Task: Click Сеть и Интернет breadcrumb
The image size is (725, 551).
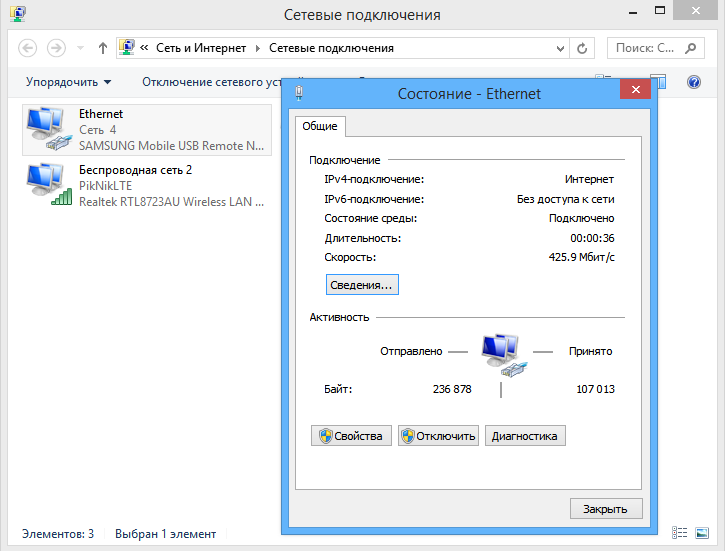Action: tap(201, 48)
